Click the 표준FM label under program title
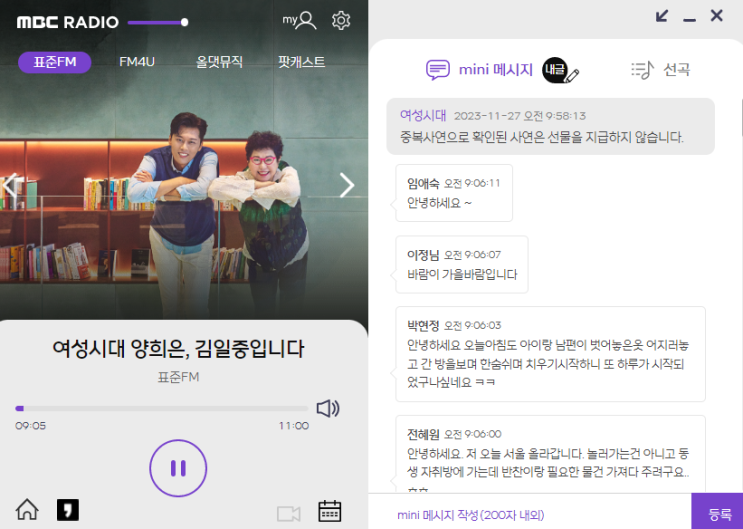The width and height of the screenshot is (743, 529). pyautogui.click(x=178, y=377)
